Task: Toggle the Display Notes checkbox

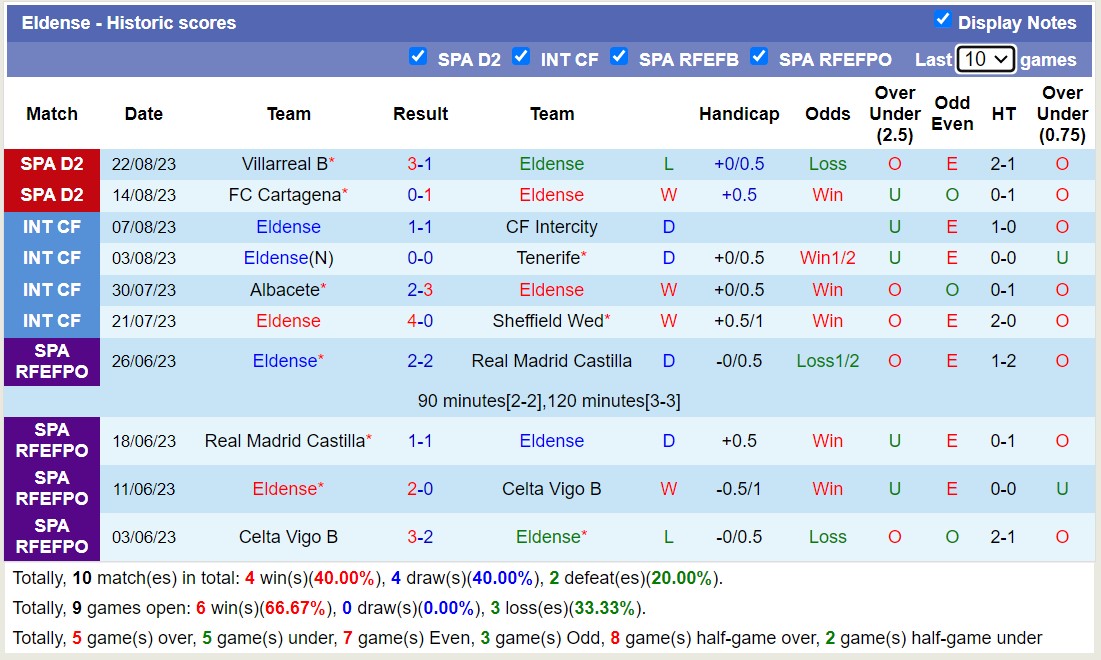Action: (x=942, y=20)
